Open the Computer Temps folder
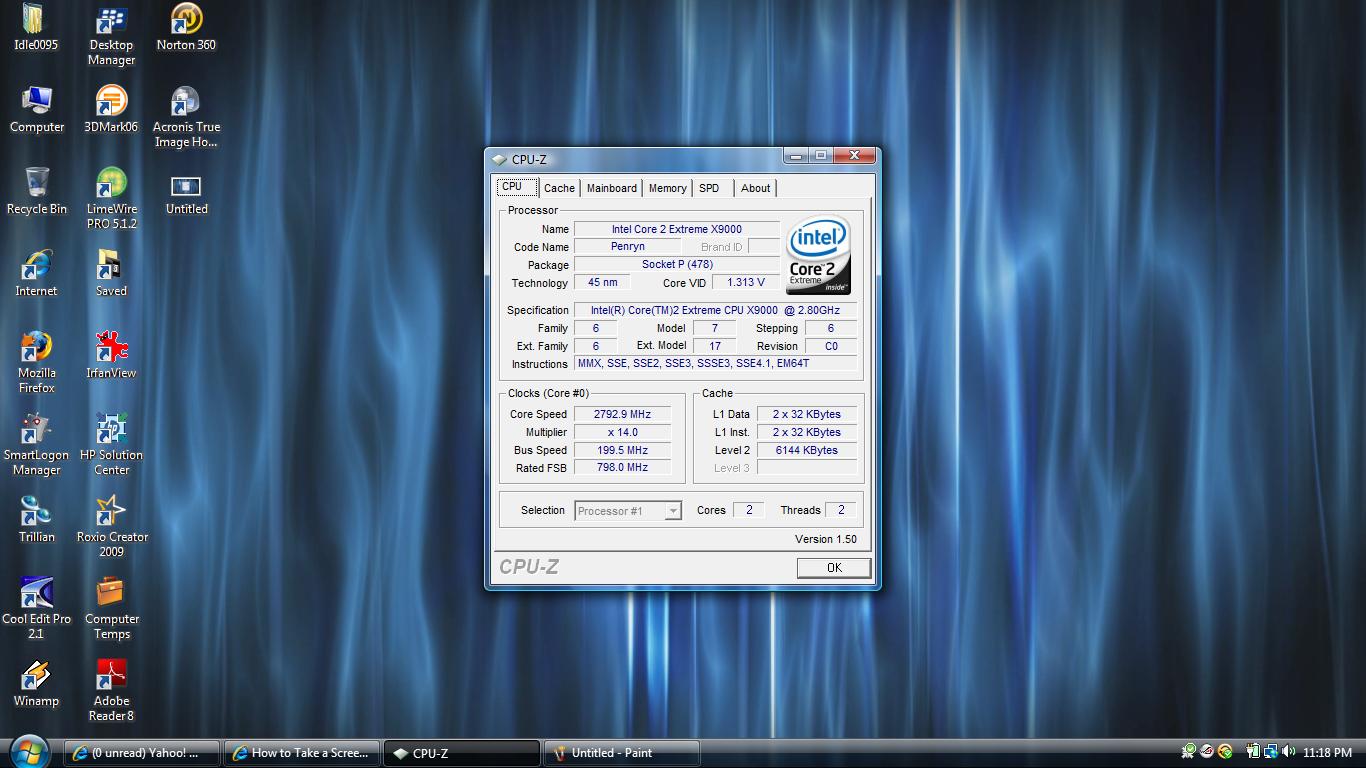Viewport: 1366px width, 768px height. pyautogui.click(x=111, y=608)
